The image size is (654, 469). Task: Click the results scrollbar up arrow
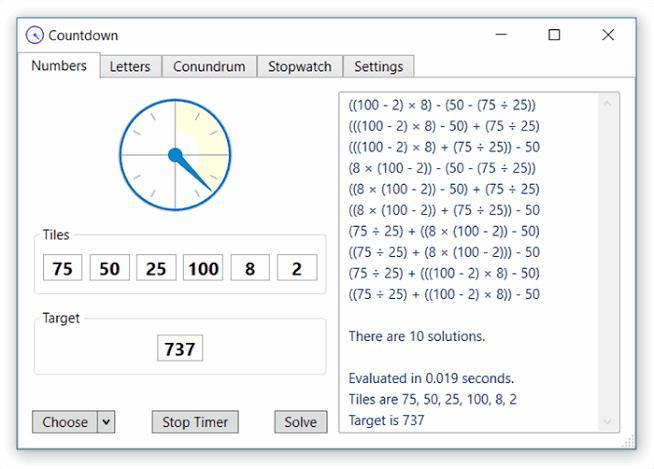point(608,103)
